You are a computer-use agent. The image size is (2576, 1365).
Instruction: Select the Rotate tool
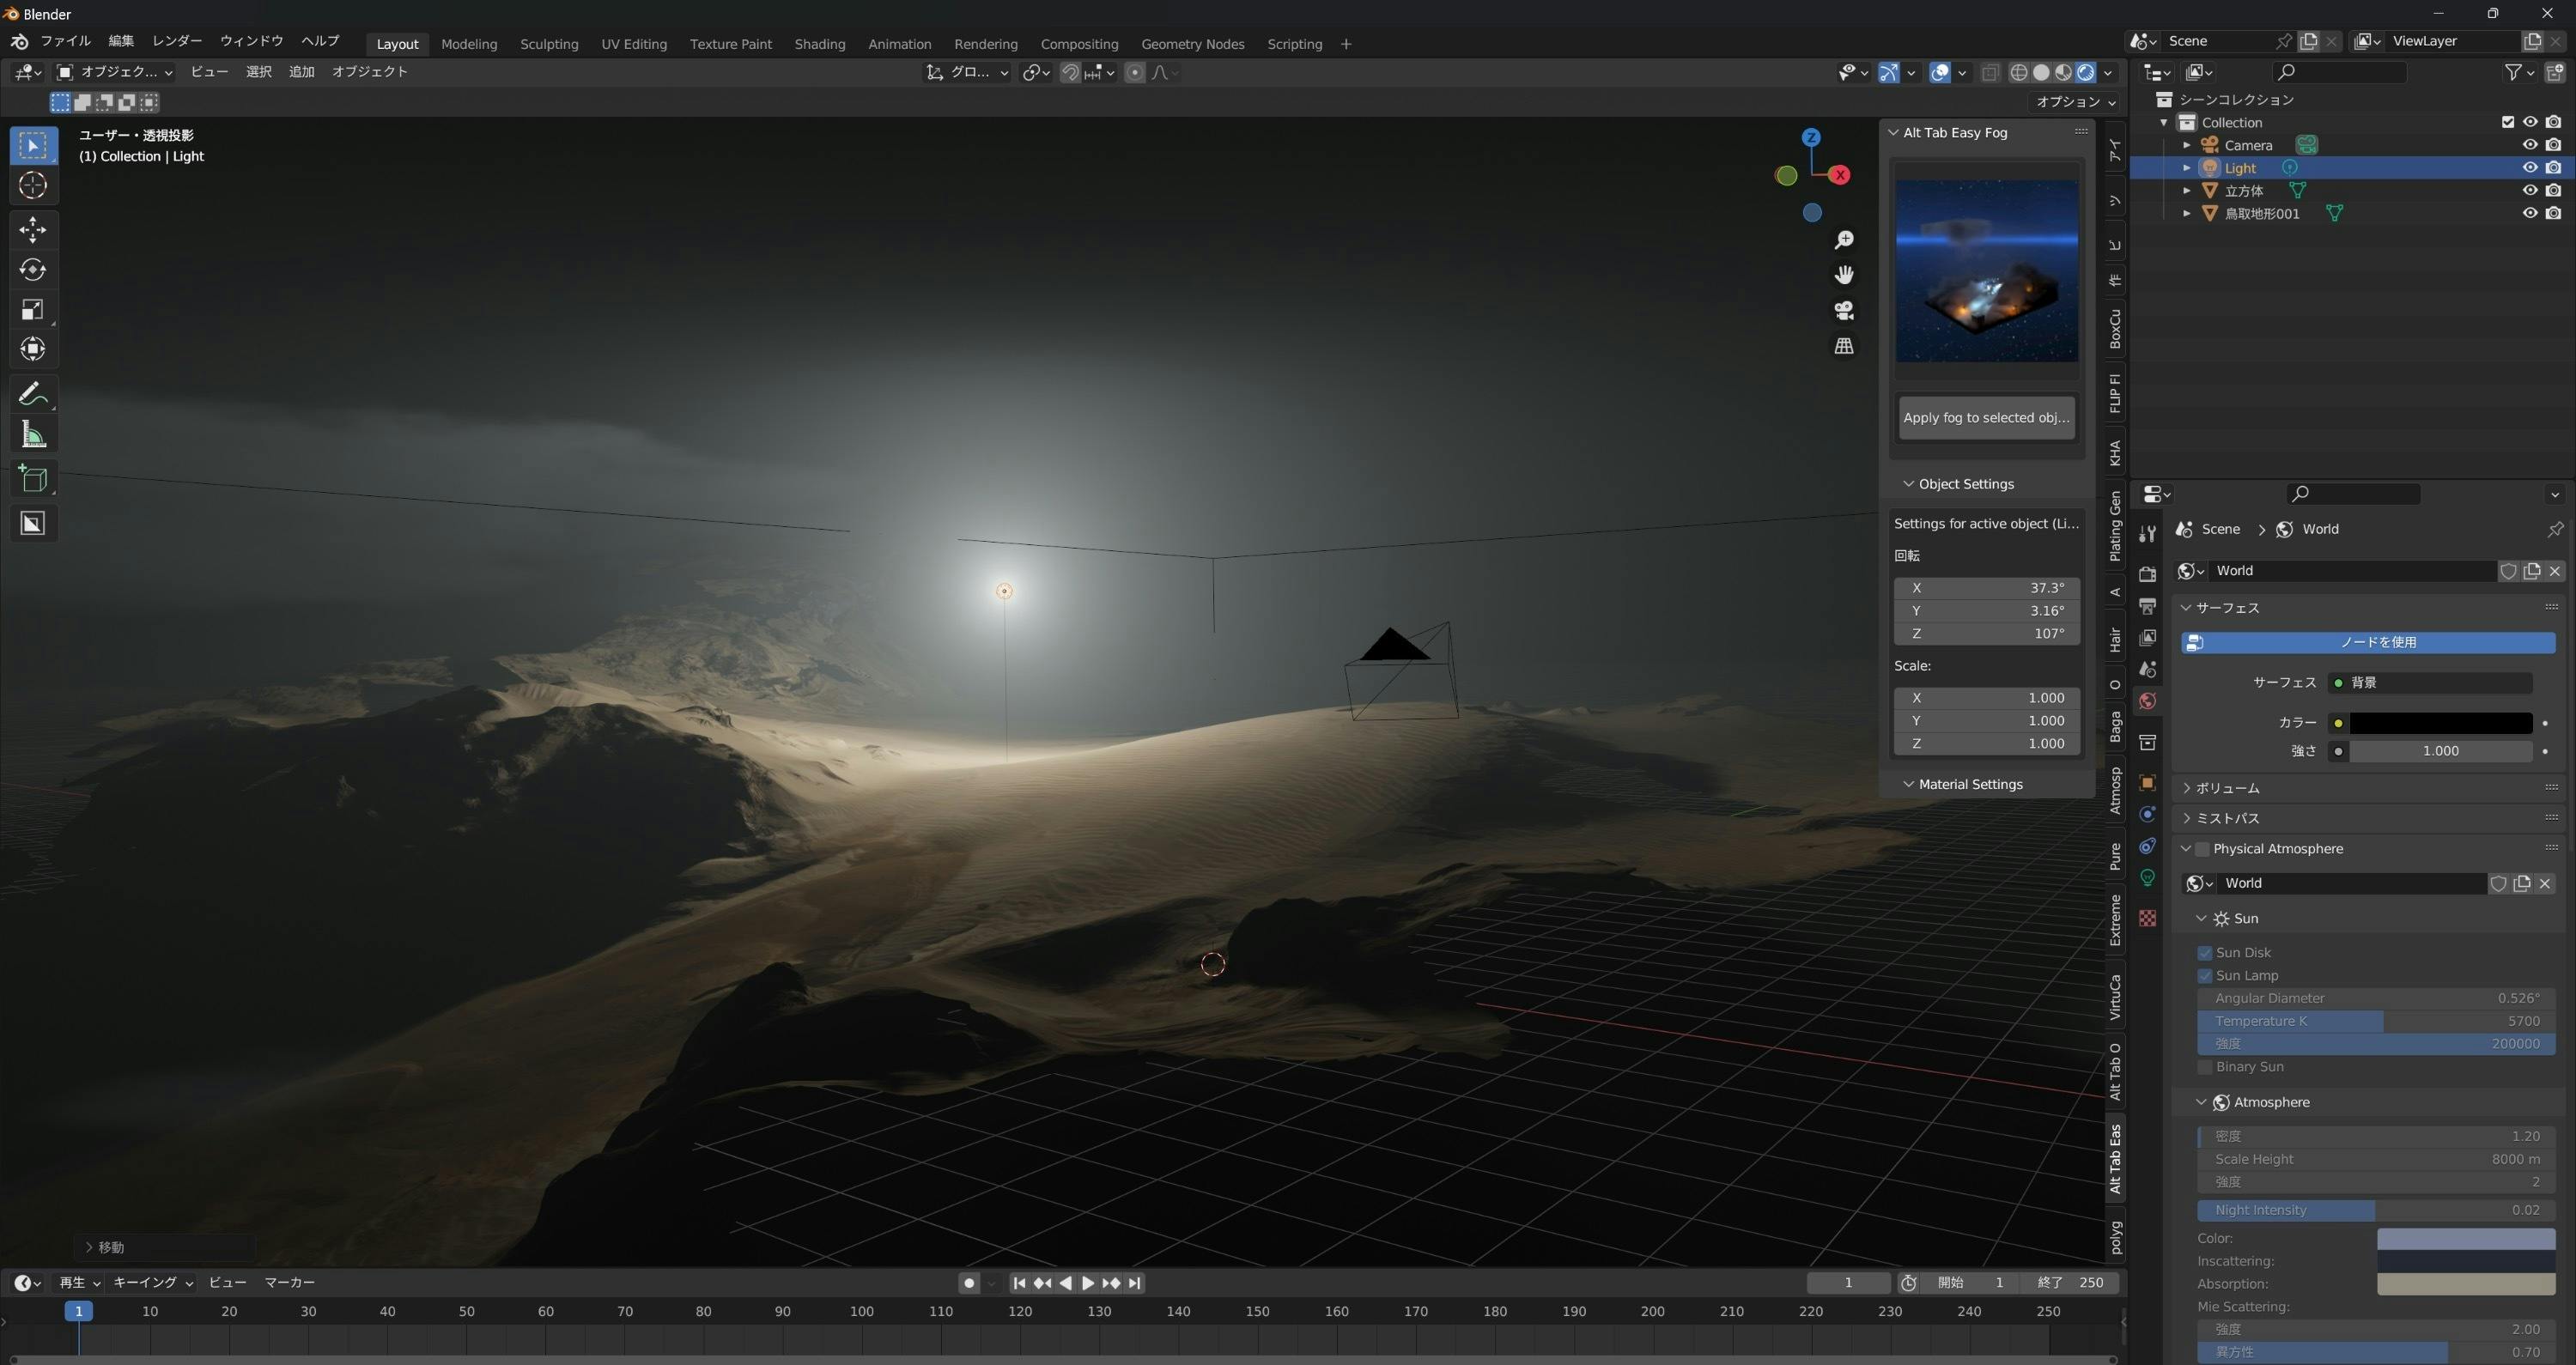point(32,270)
